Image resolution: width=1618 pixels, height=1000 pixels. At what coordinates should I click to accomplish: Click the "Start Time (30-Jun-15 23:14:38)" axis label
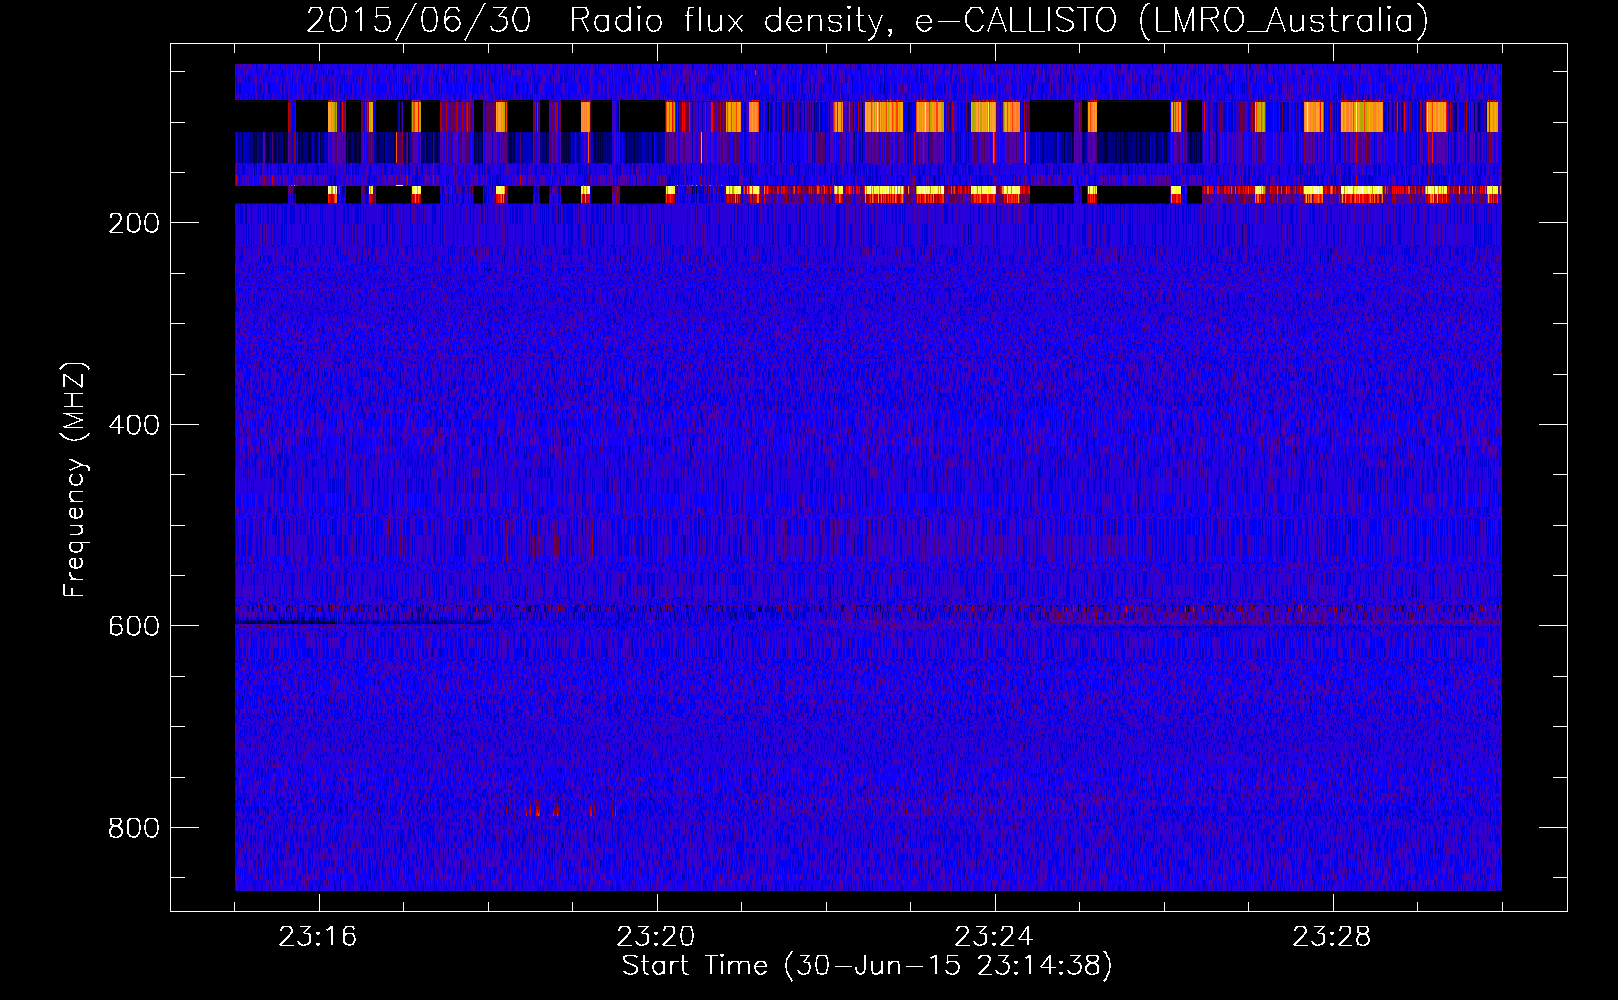867,966
